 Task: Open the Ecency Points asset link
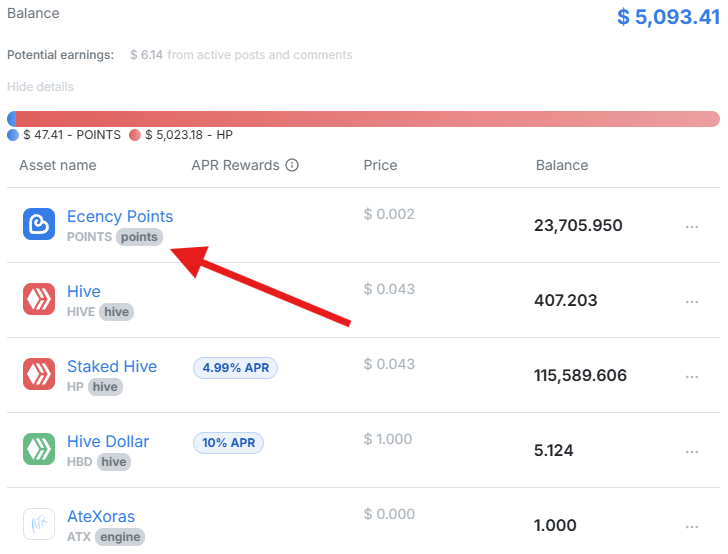tap(120, 216)
